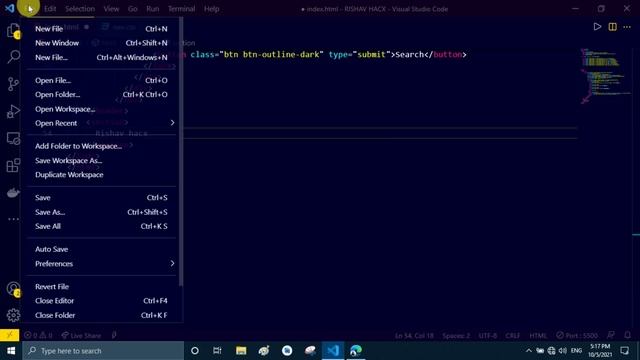Open the View menu
Screen dimensions: 640x360
click(111, 9)
